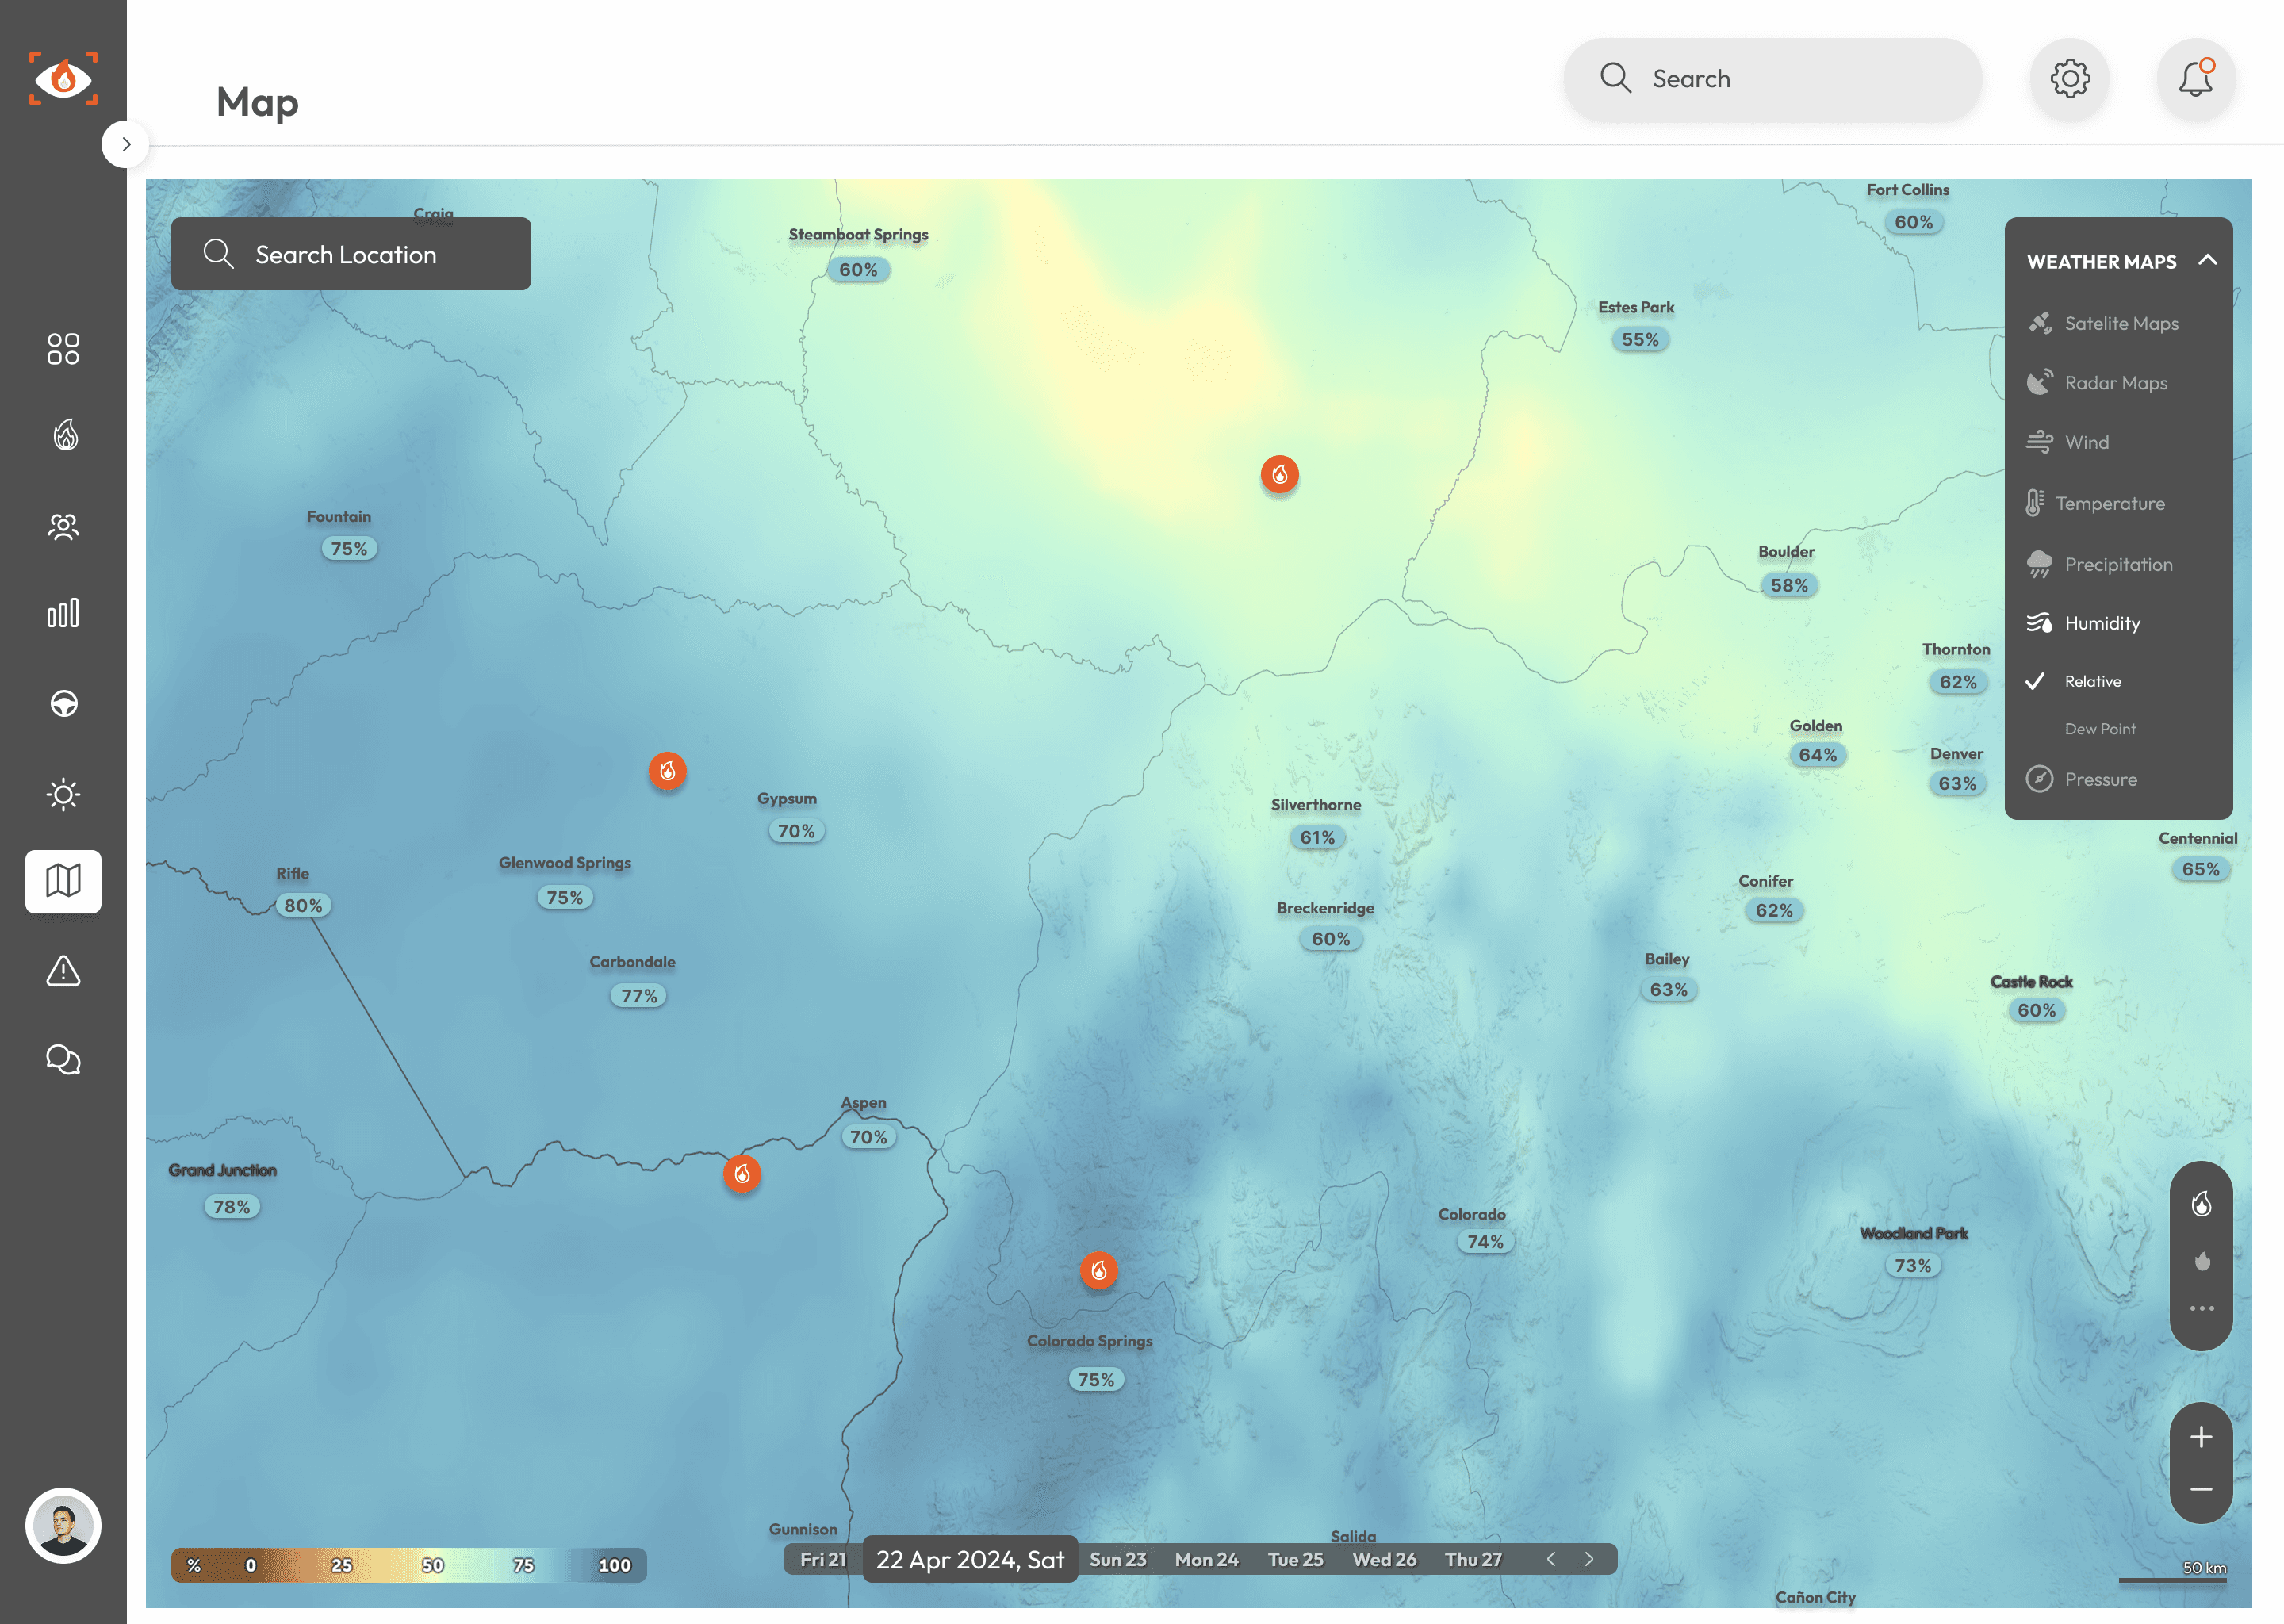Click the top Search field

(x=1772, y=79)
